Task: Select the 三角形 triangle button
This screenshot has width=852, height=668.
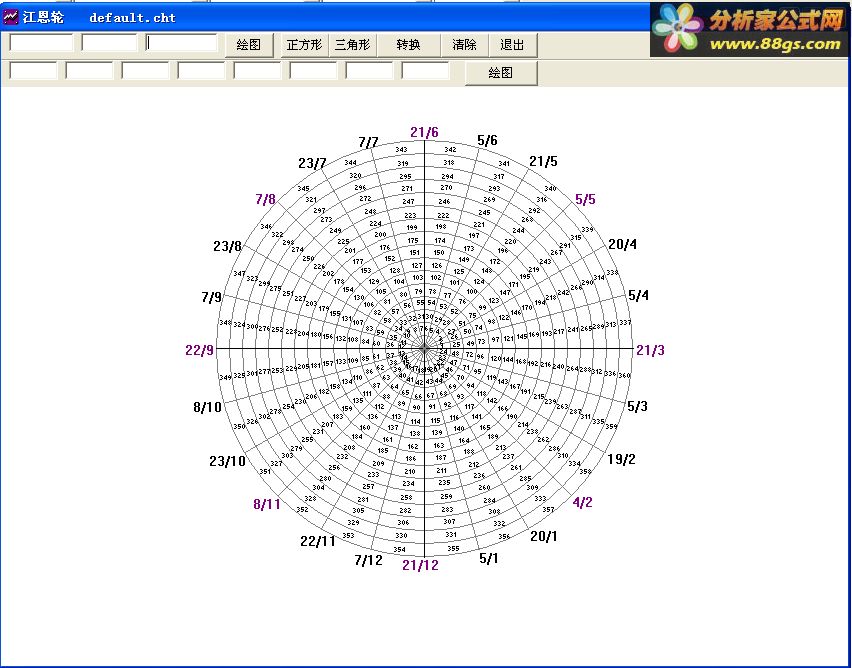Action: [x=352, y=45]
